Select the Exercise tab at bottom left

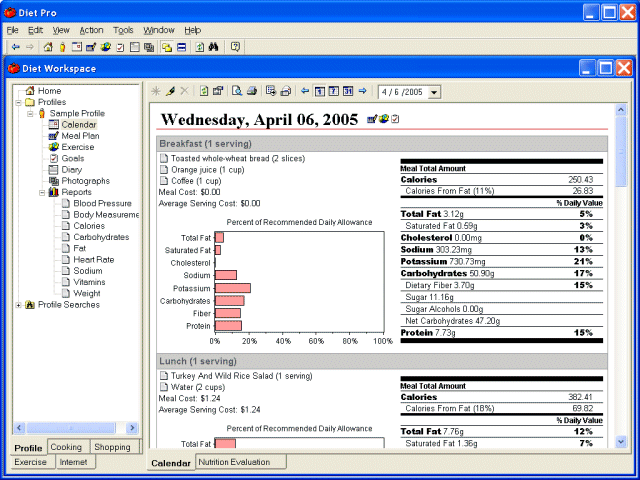(31, 462)
